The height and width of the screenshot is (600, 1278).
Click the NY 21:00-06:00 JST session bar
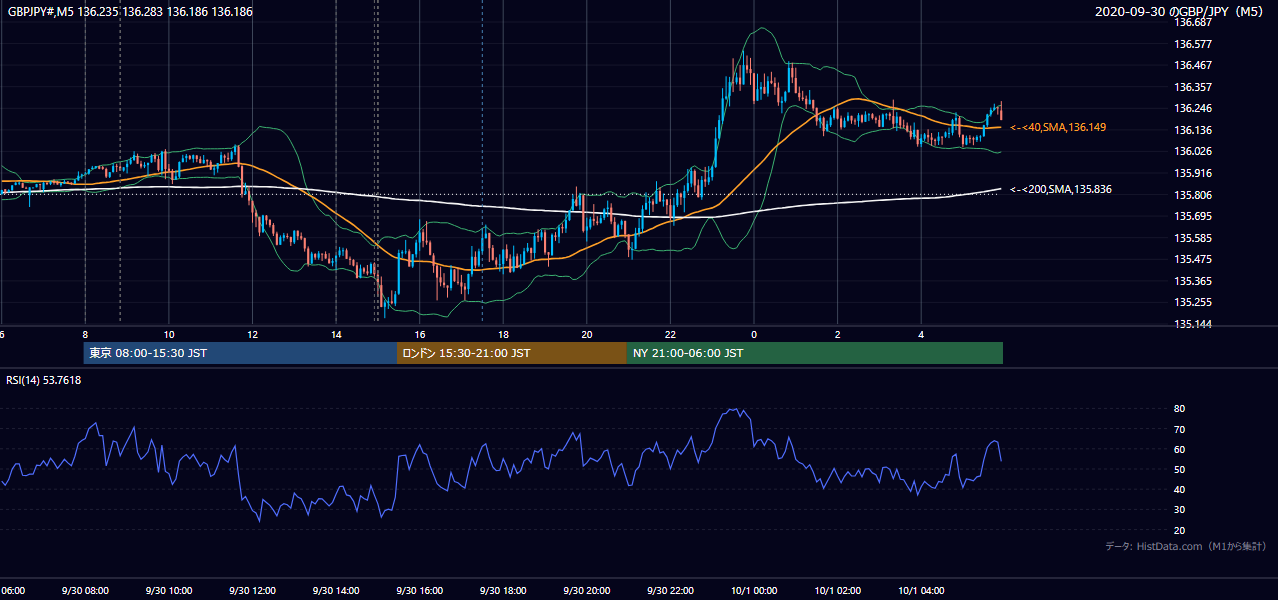pos(815,353)
